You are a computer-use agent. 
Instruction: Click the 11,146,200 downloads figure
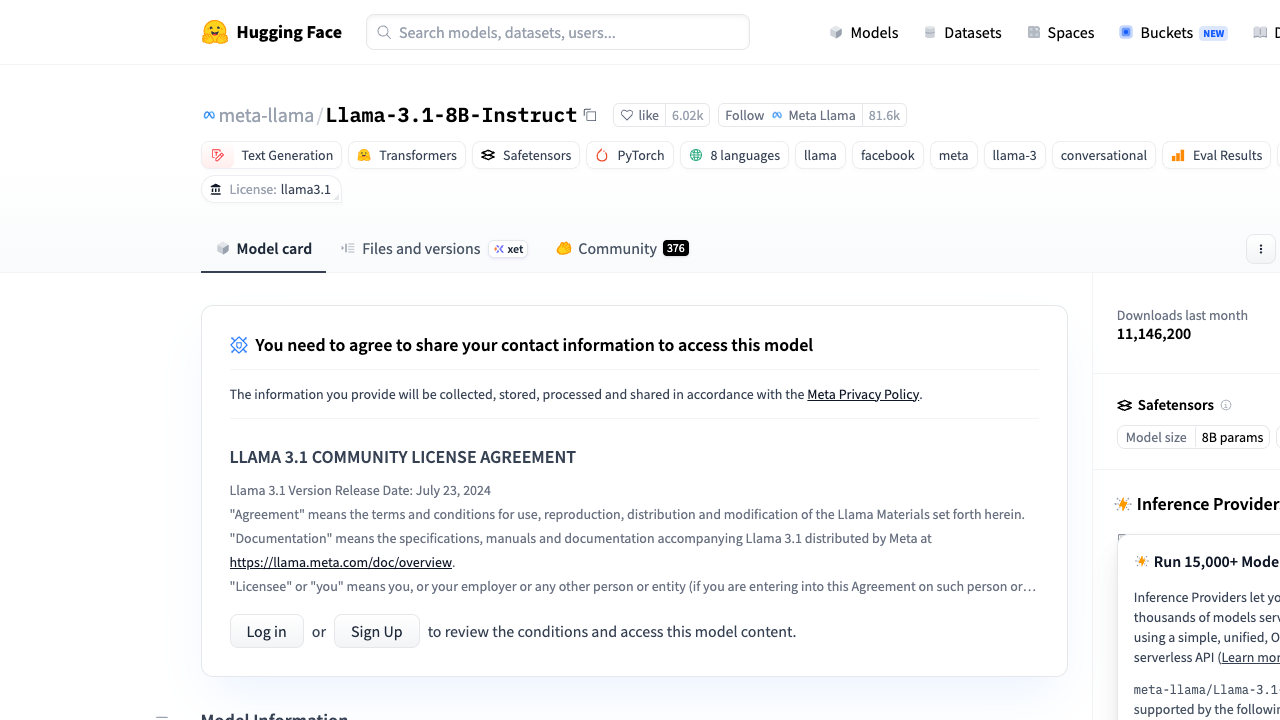1154,334
